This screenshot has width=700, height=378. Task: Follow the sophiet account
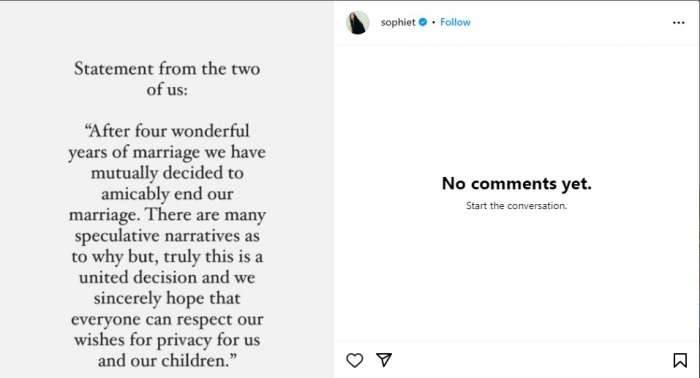click(x=455, y=22)
